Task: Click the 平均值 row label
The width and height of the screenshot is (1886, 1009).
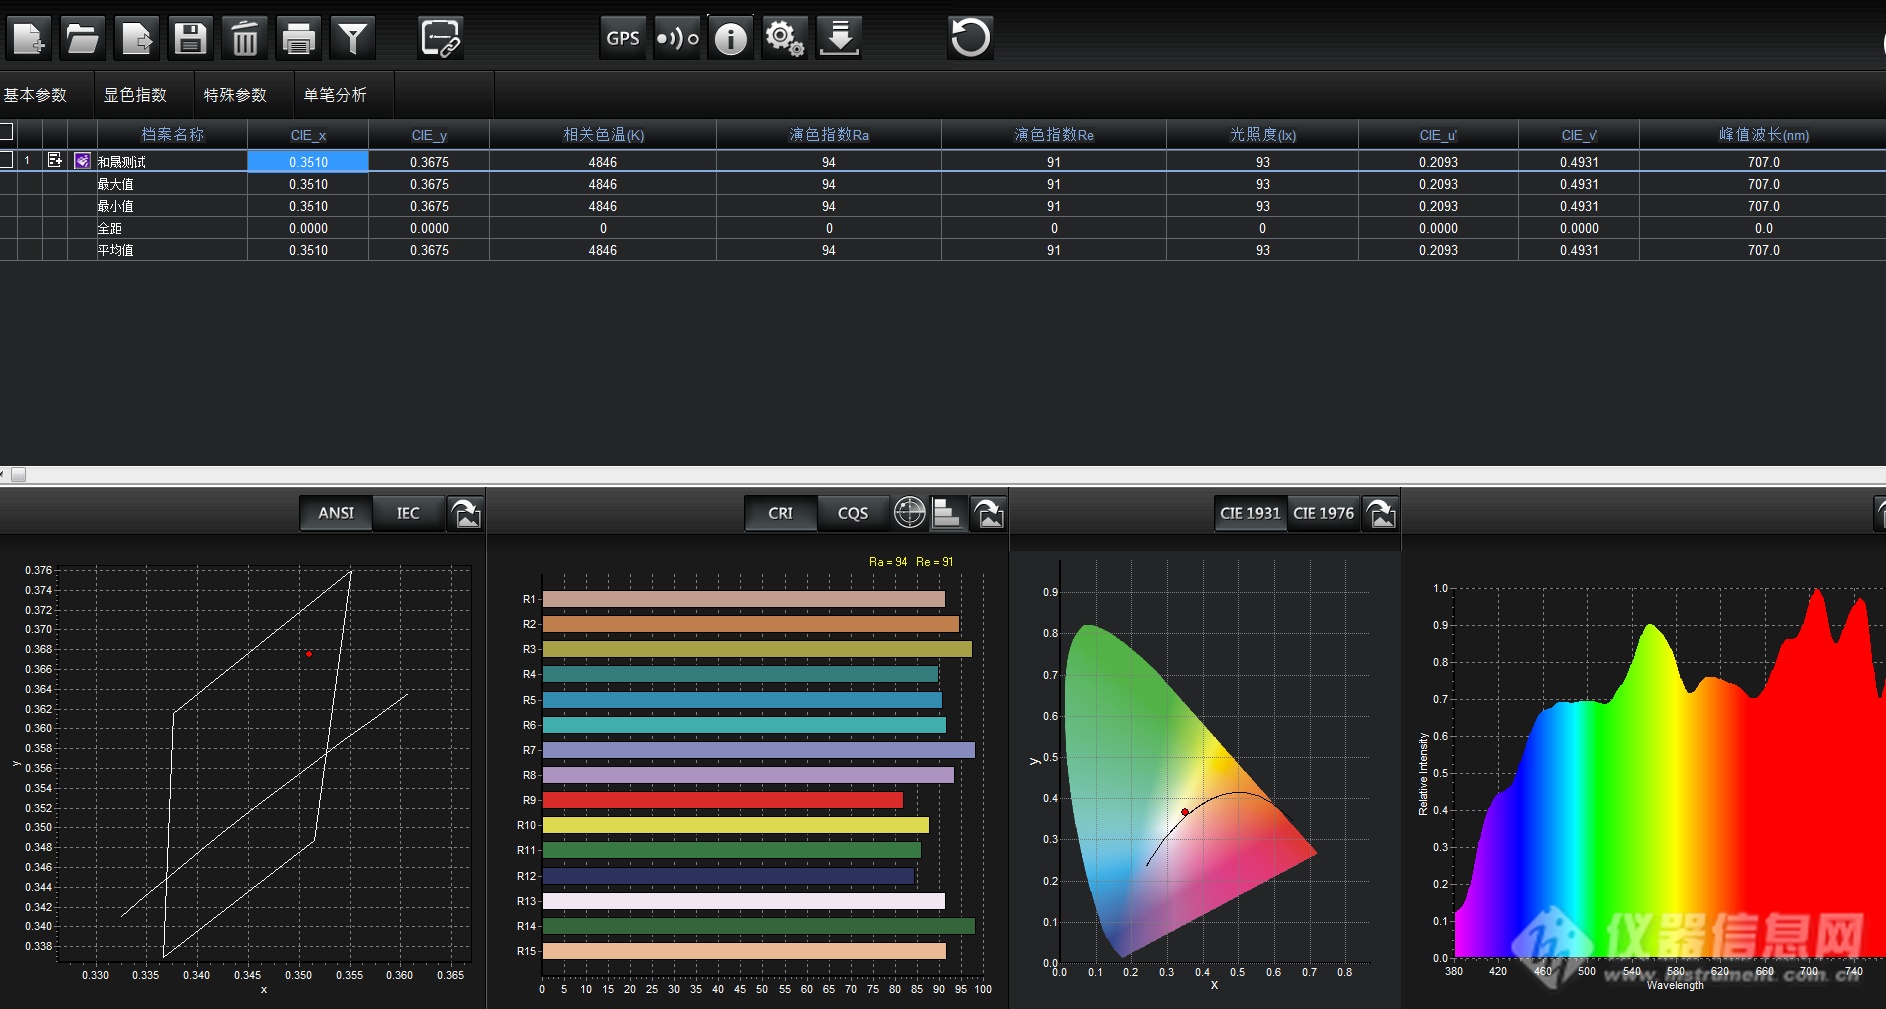Action: (x=115, y=250)
